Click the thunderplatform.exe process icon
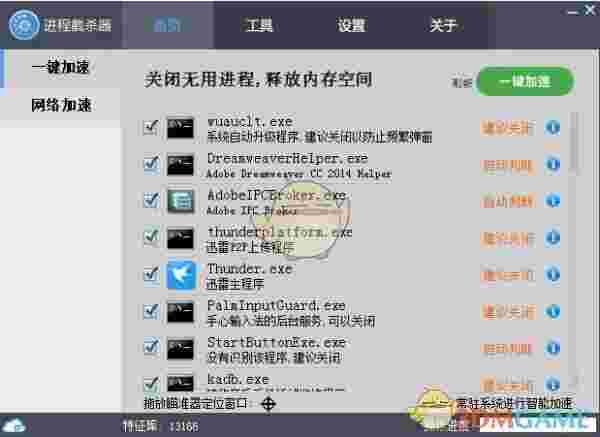 (180, 238)
